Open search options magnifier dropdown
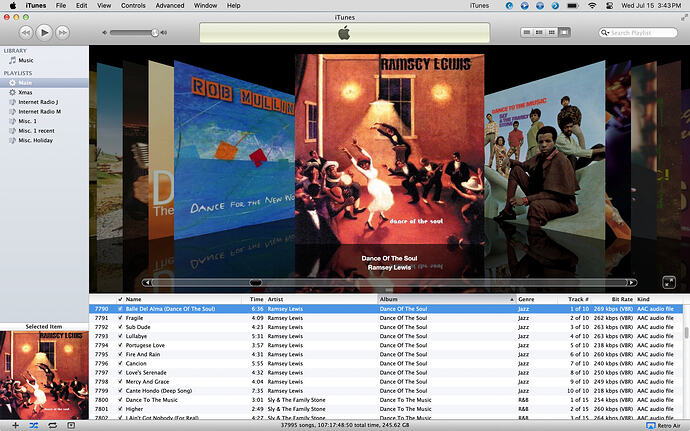Viewport: 690px width, 431px height. [x=605, y=33]
